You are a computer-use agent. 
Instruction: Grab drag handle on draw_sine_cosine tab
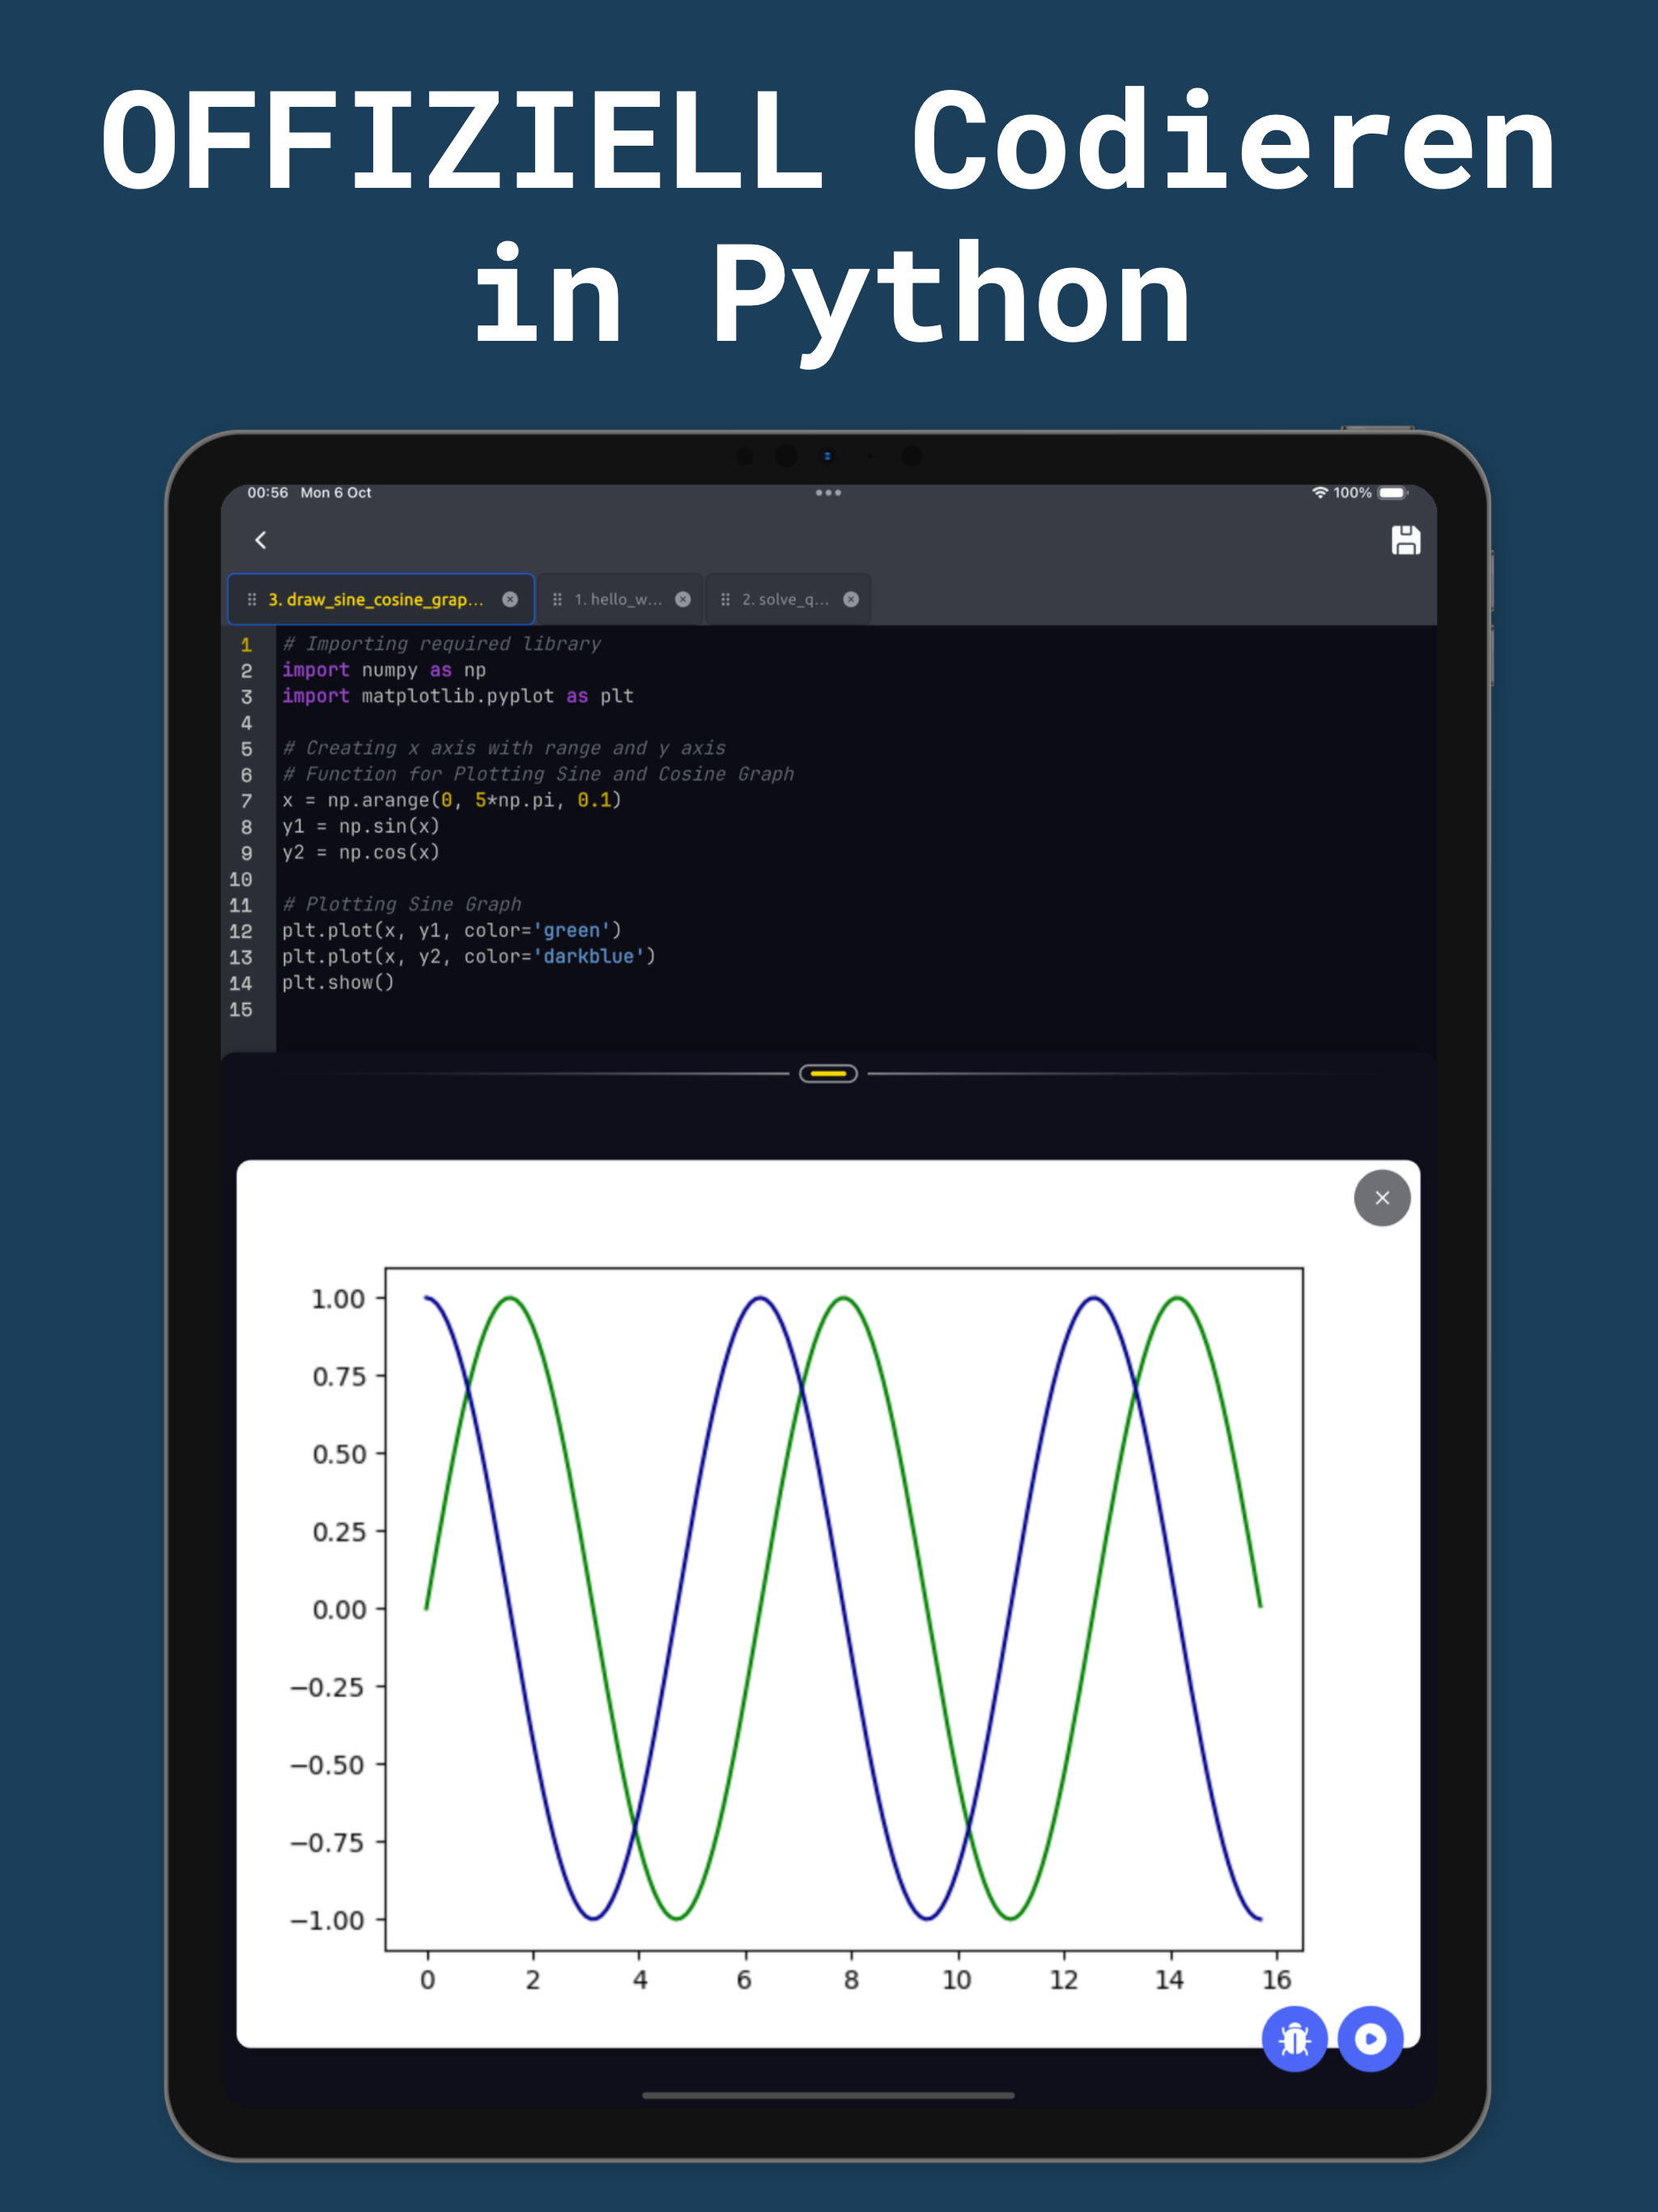click(252, 599)
